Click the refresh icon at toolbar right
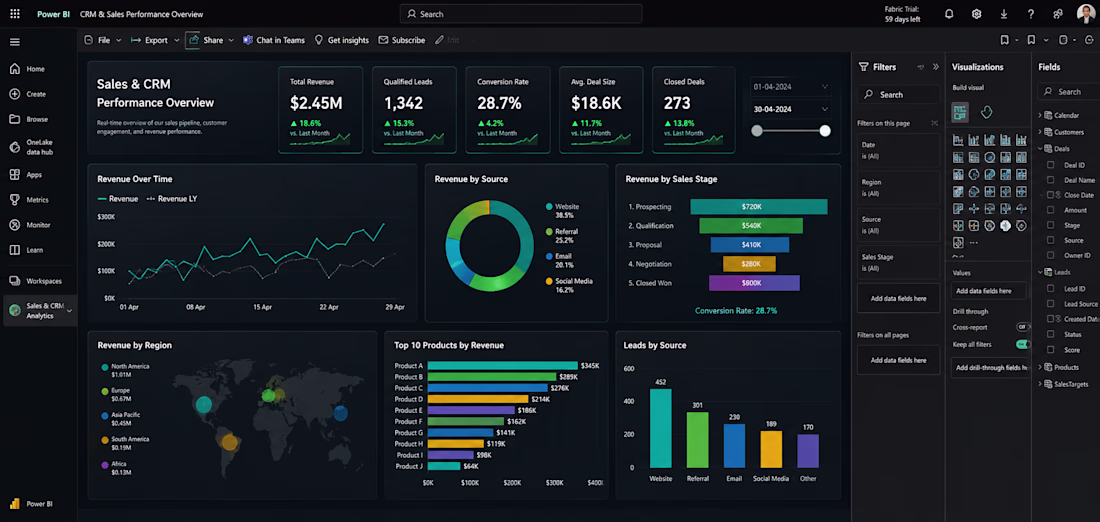This screenshot has height=522, width=1100. click(1087, 40)
